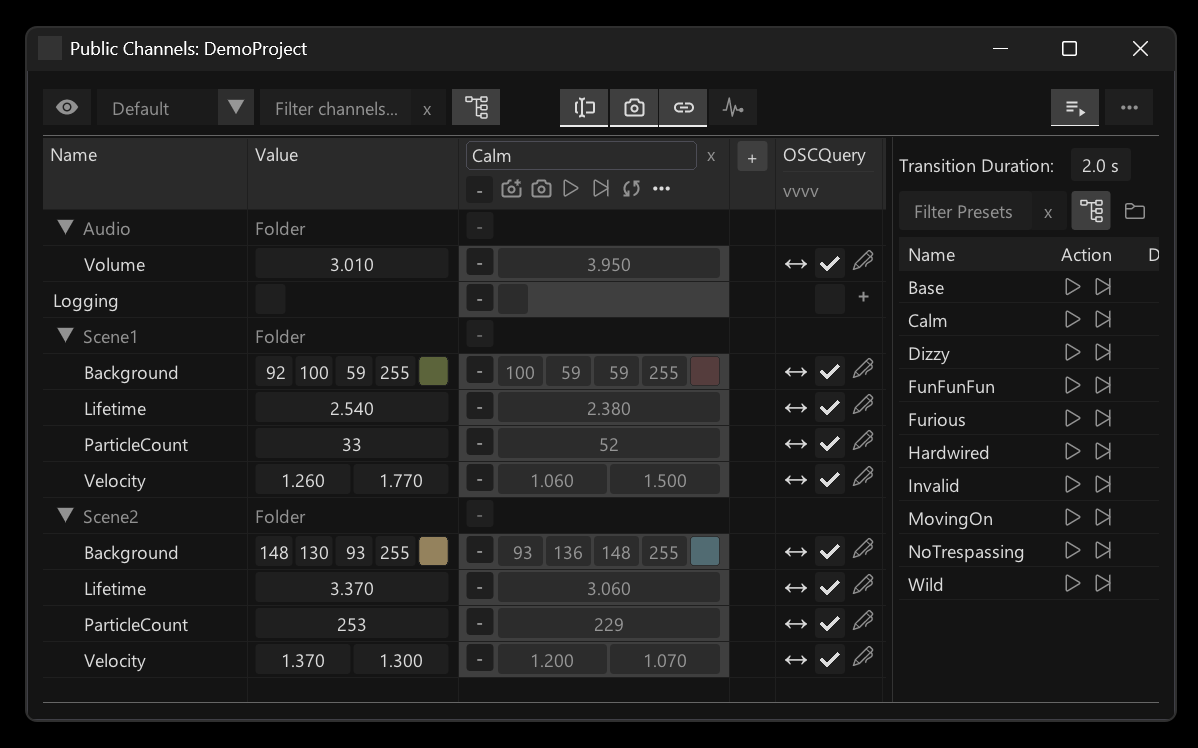Collapse the Audio folder
Image resolution: width=1198 pixels, height=748 pixels.
(x=66, y=228)
